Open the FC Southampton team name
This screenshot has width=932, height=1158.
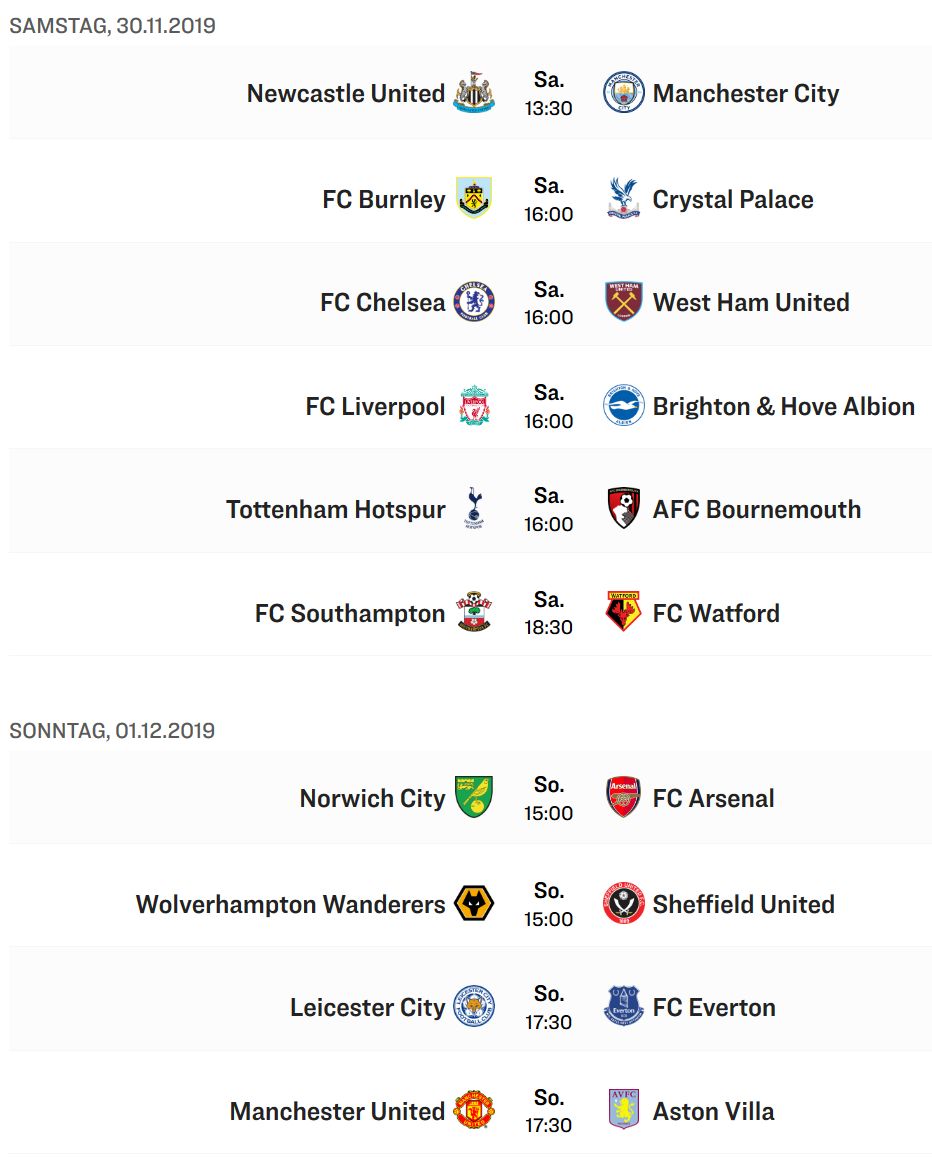point(350,613)
